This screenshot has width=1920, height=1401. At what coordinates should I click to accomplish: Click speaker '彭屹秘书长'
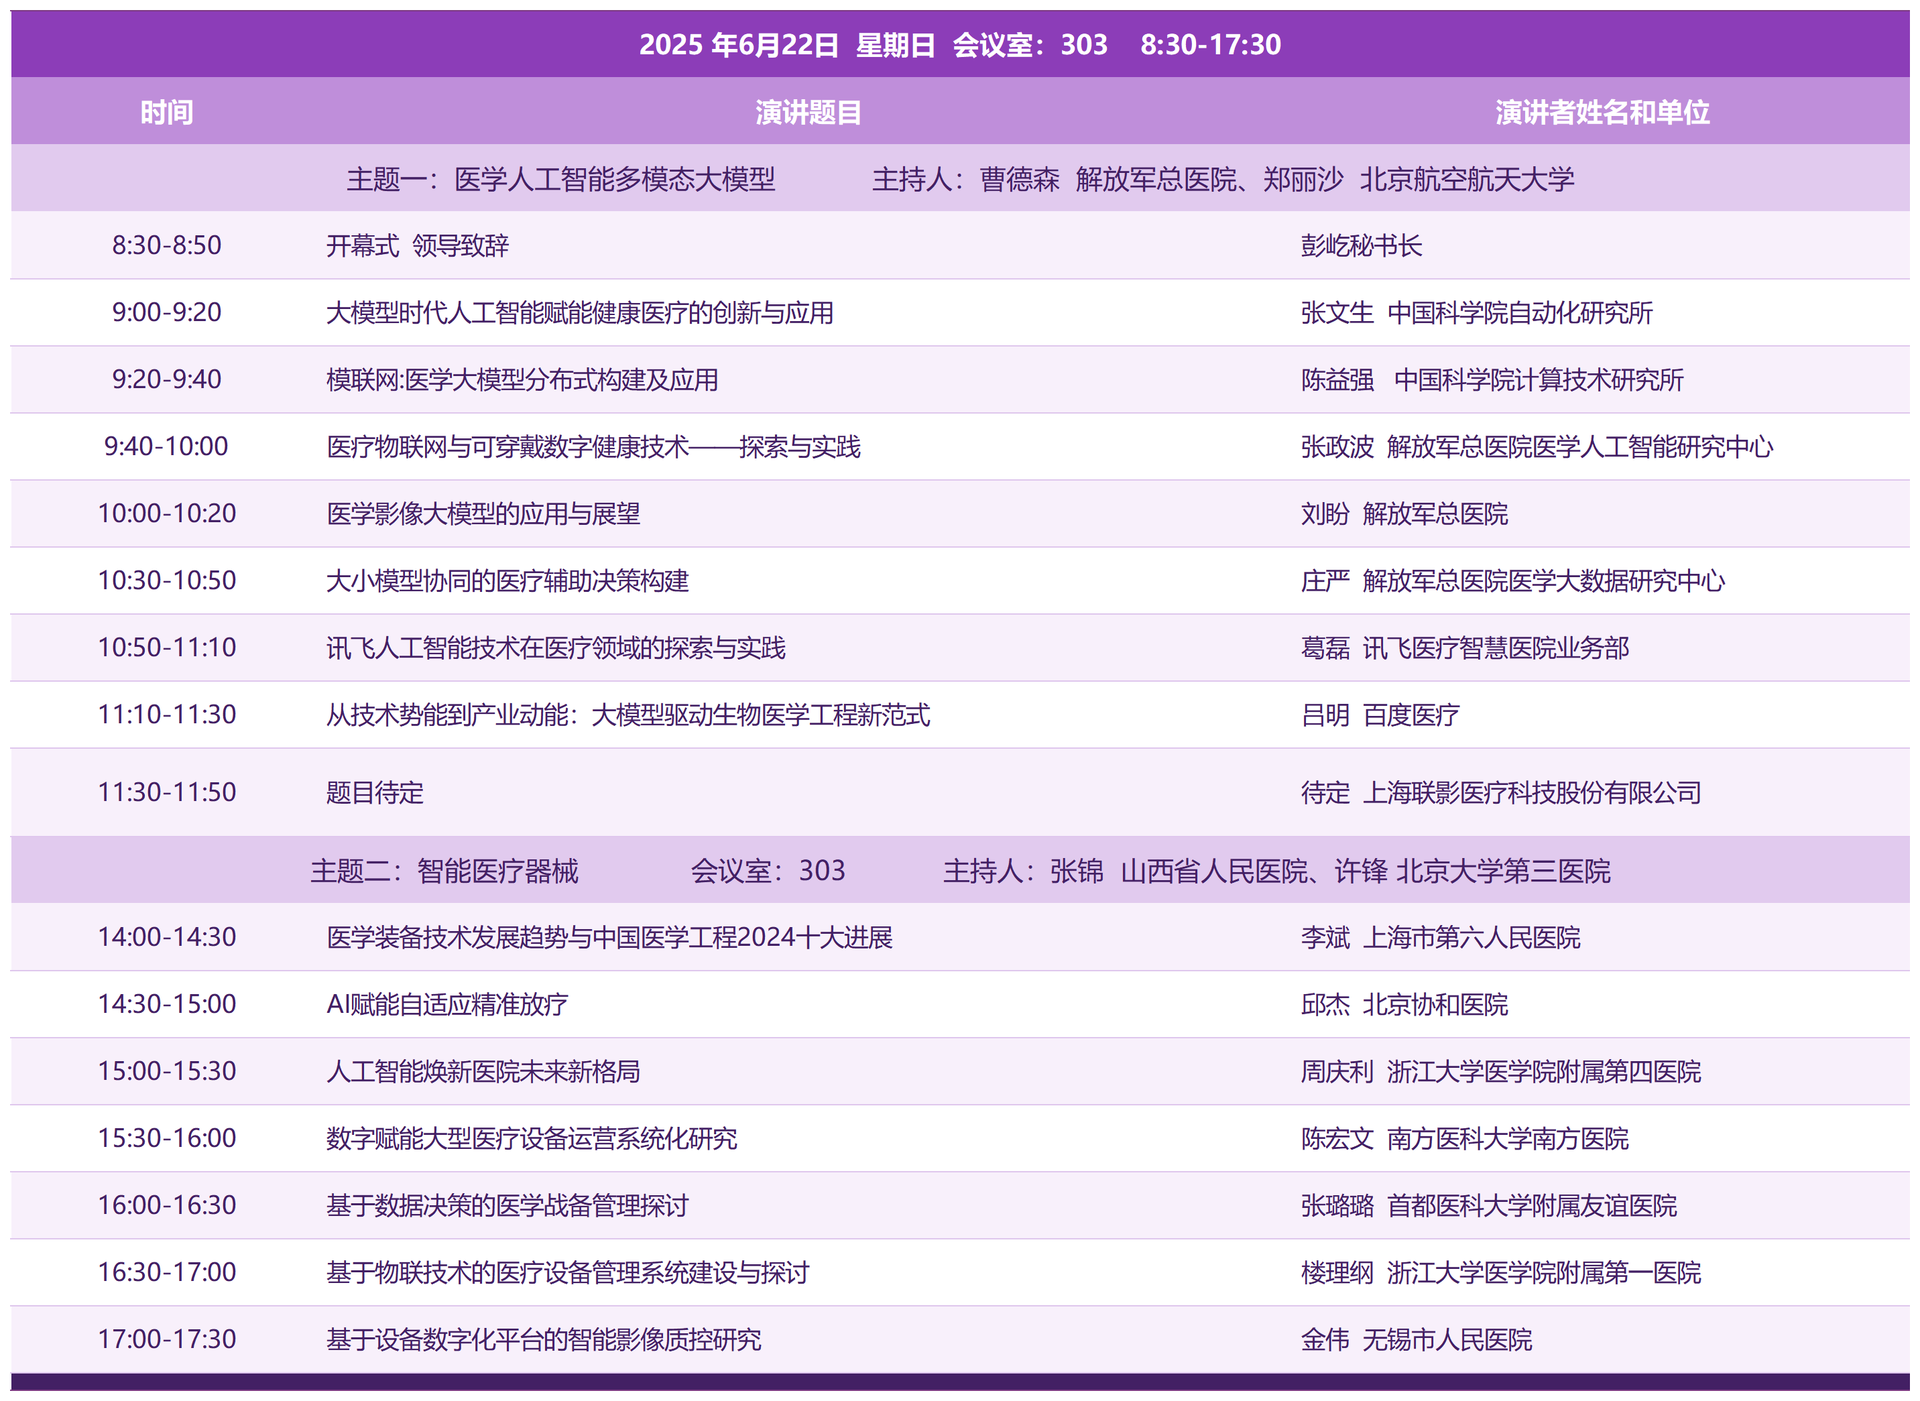tap(1361, 245)
